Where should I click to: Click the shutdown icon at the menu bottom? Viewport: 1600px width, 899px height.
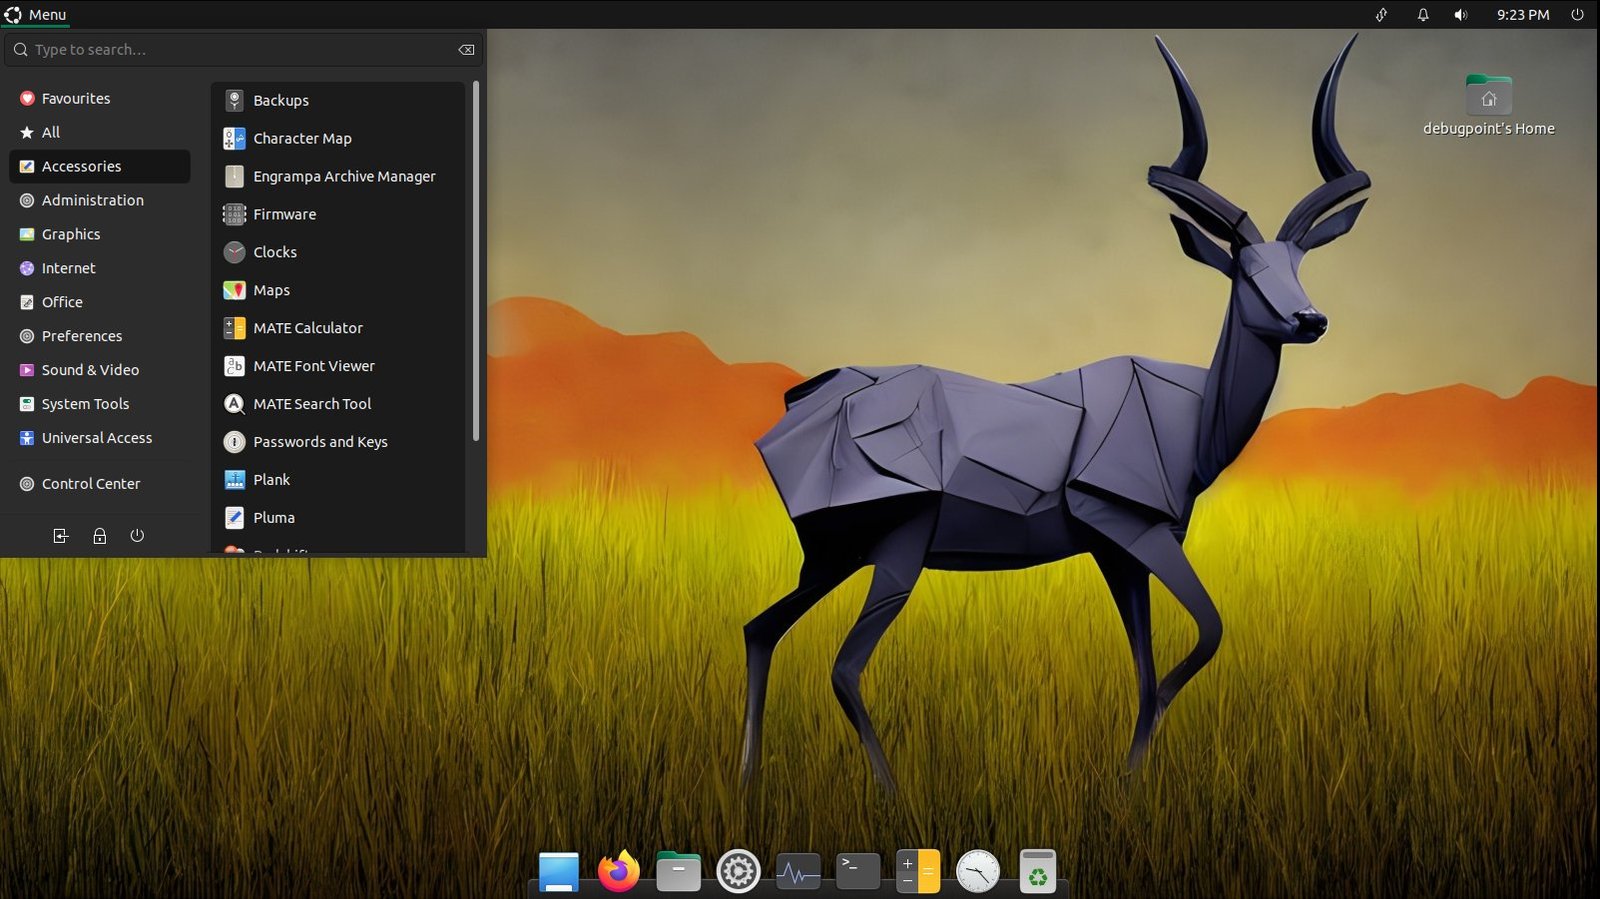point(137,536)
